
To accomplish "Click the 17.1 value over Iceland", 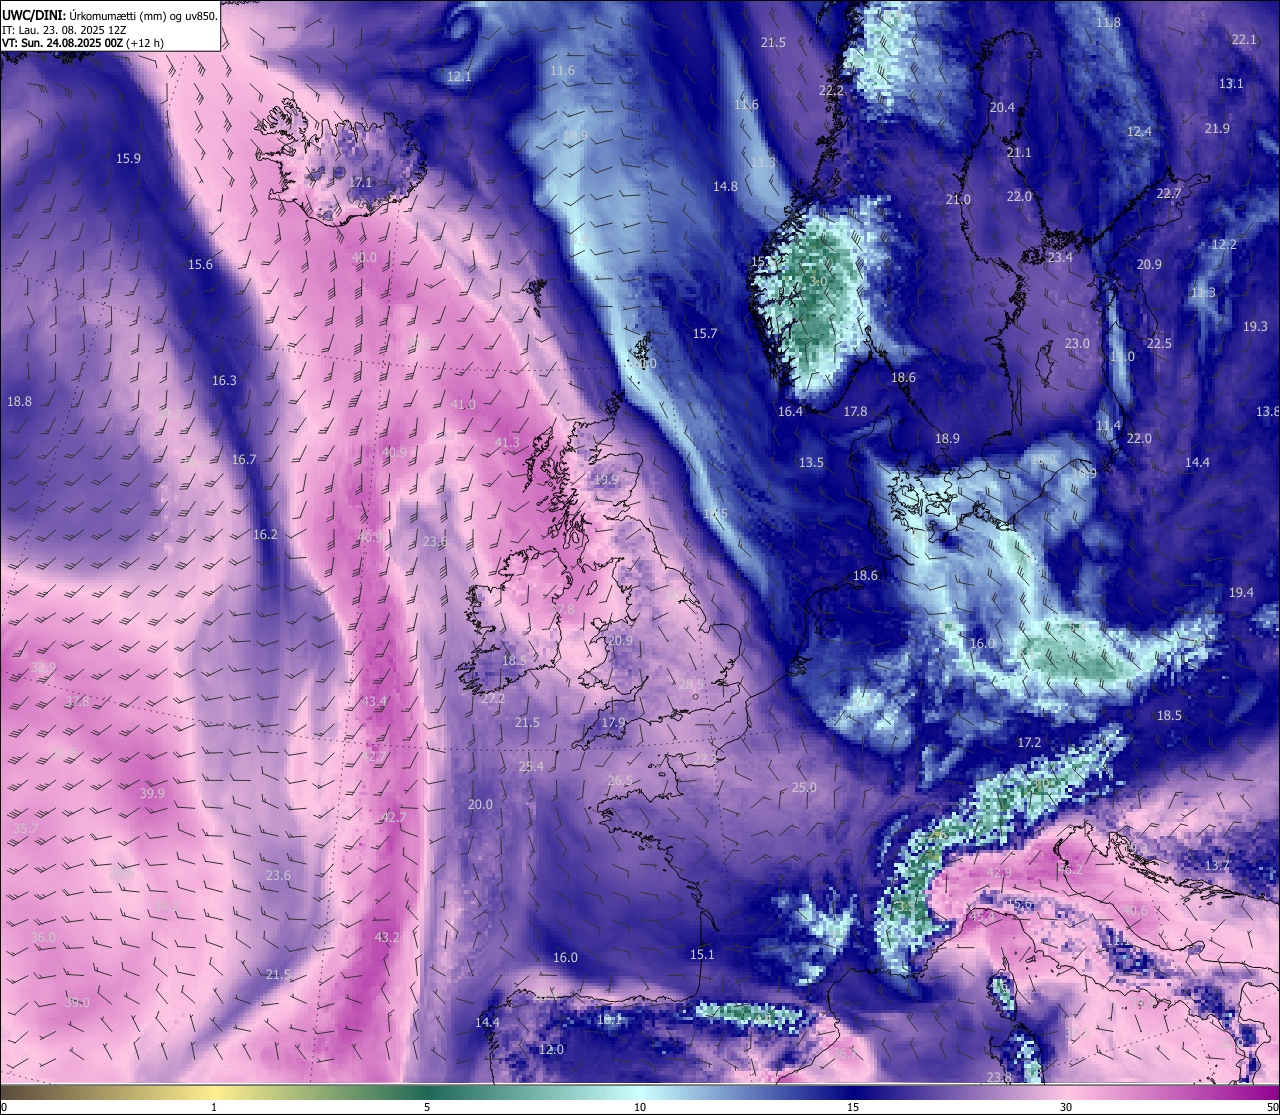I will (360, 183).
